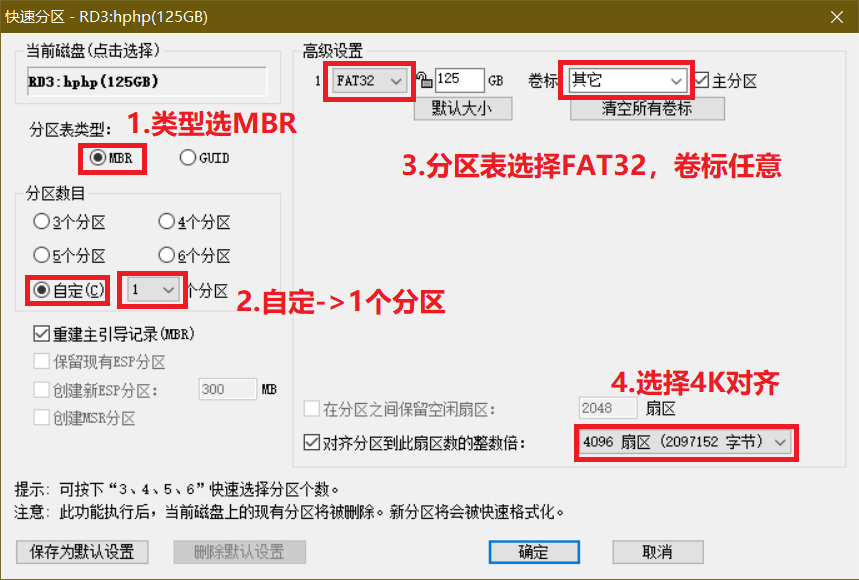Click the partition size 125 GB field
This screenshot has width=859, height=580.
coord(458,81)
